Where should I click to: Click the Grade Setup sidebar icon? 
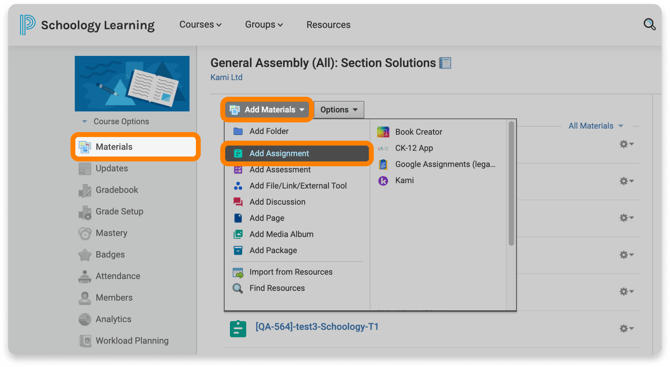[x=85, y=212]
